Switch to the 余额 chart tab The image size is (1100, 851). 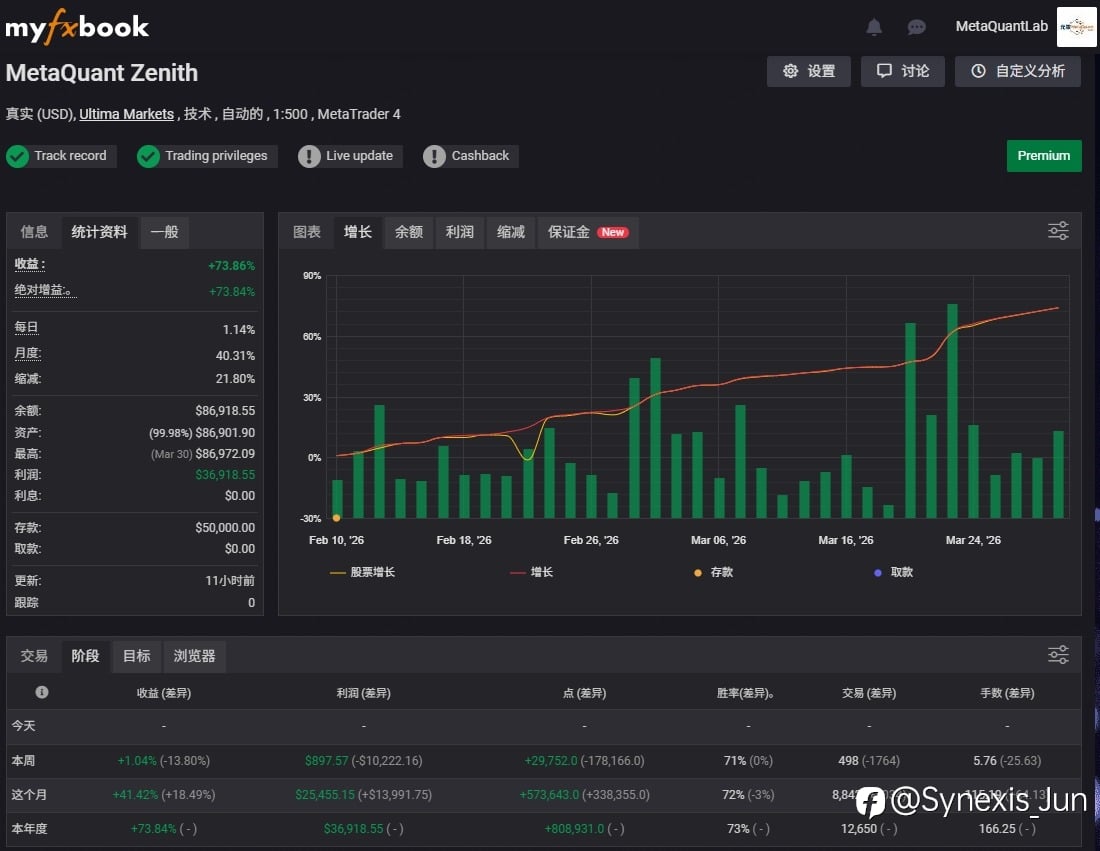point(409,232)
